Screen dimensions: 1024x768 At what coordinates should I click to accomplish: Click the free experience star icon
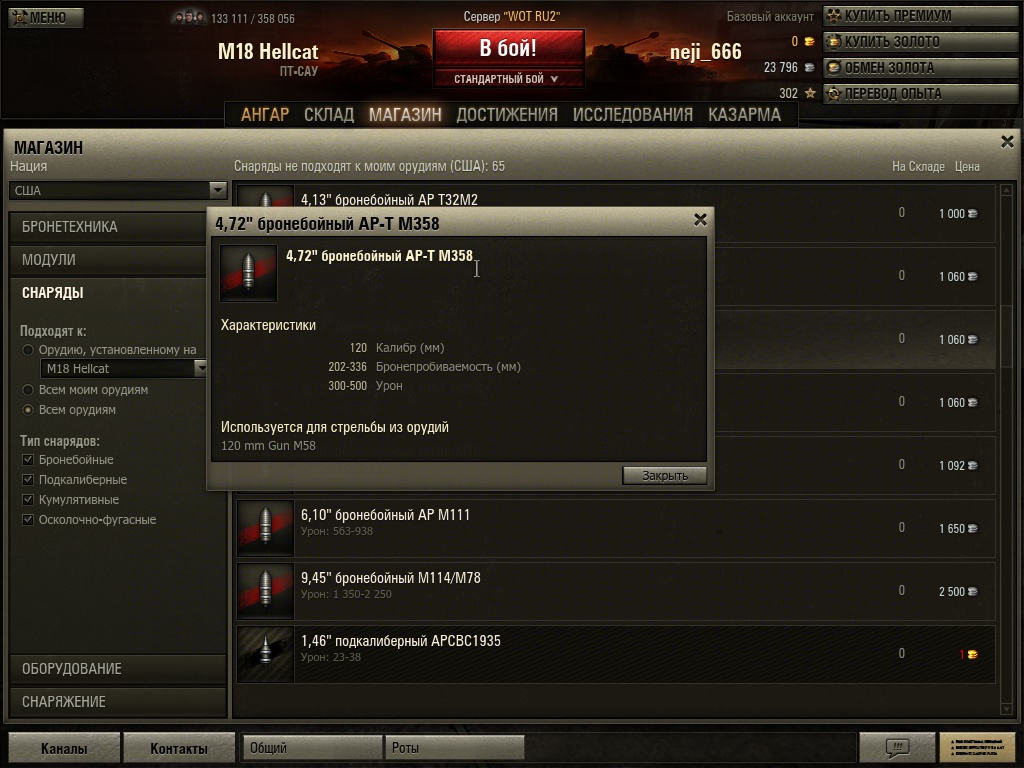(810, 93)
